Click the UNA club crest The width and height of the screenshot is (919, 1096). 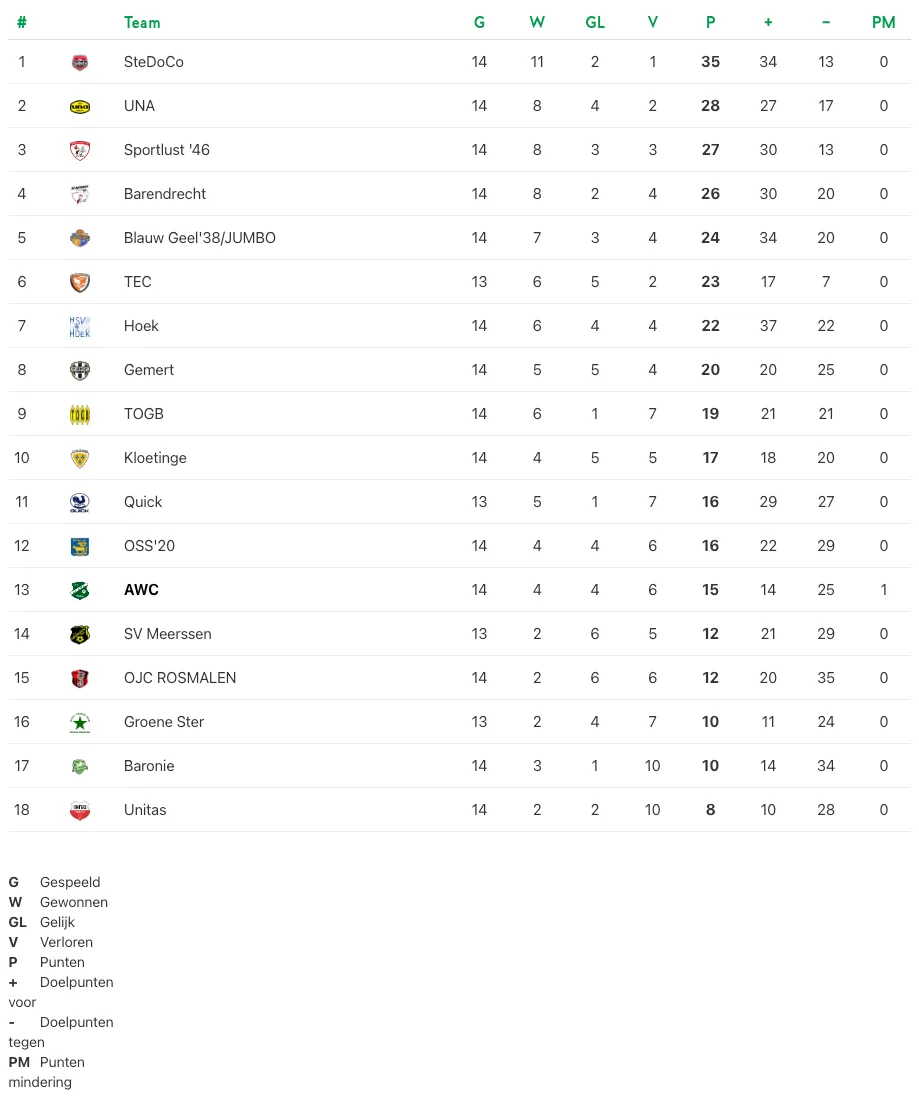80,106
